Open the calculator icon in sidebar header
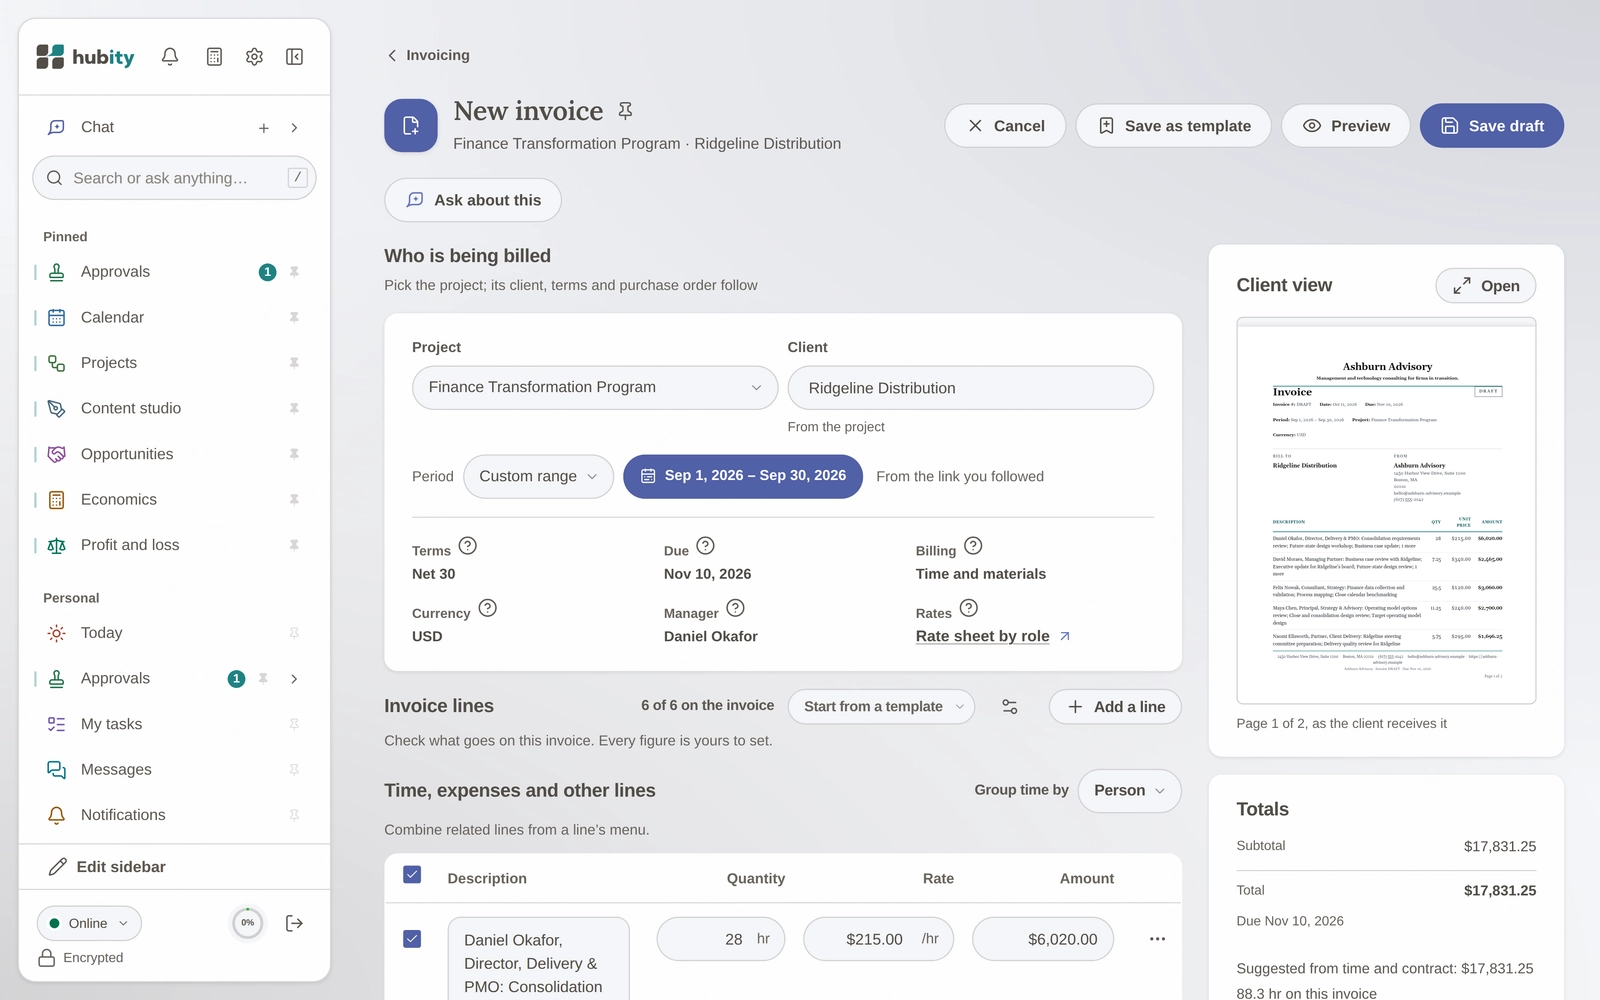The image size is (1600, 1000). point(214,57)
